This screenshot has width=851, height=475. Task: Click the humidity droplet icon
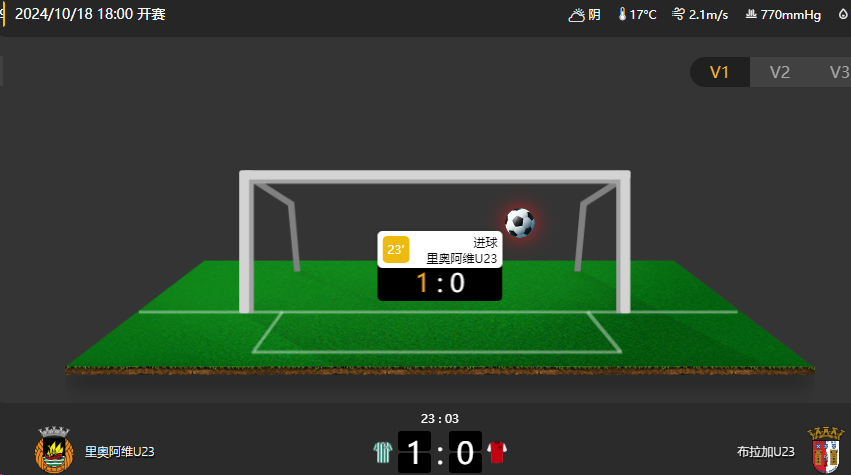click(843, 14)
